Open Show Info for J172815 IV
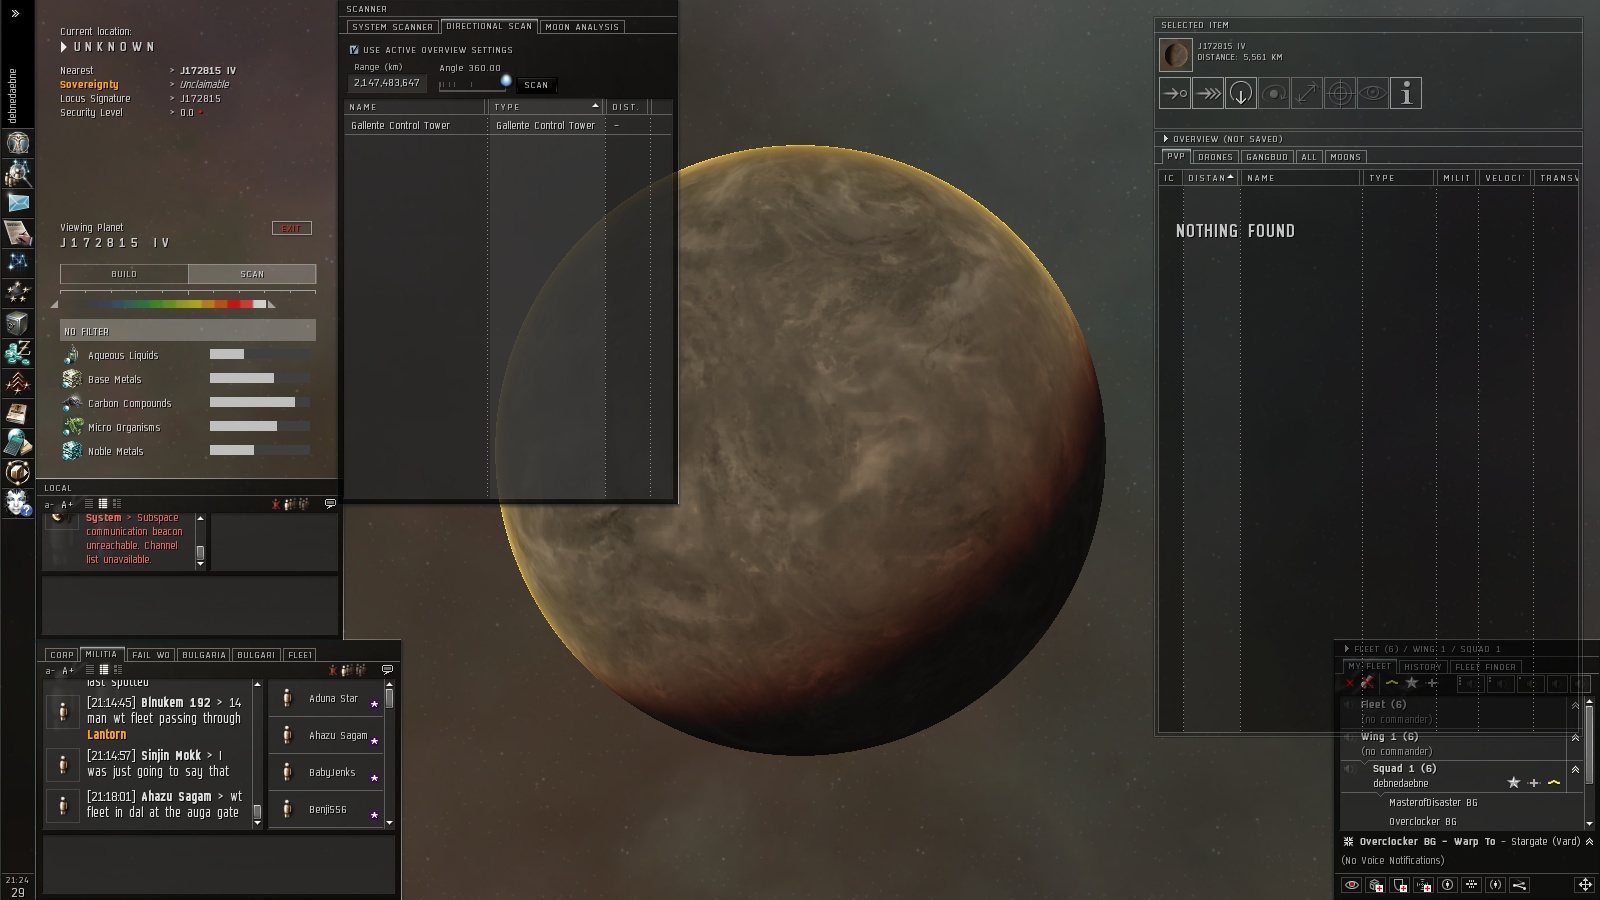Screen dimensions: 1600x900 (x=1406, y=93)
